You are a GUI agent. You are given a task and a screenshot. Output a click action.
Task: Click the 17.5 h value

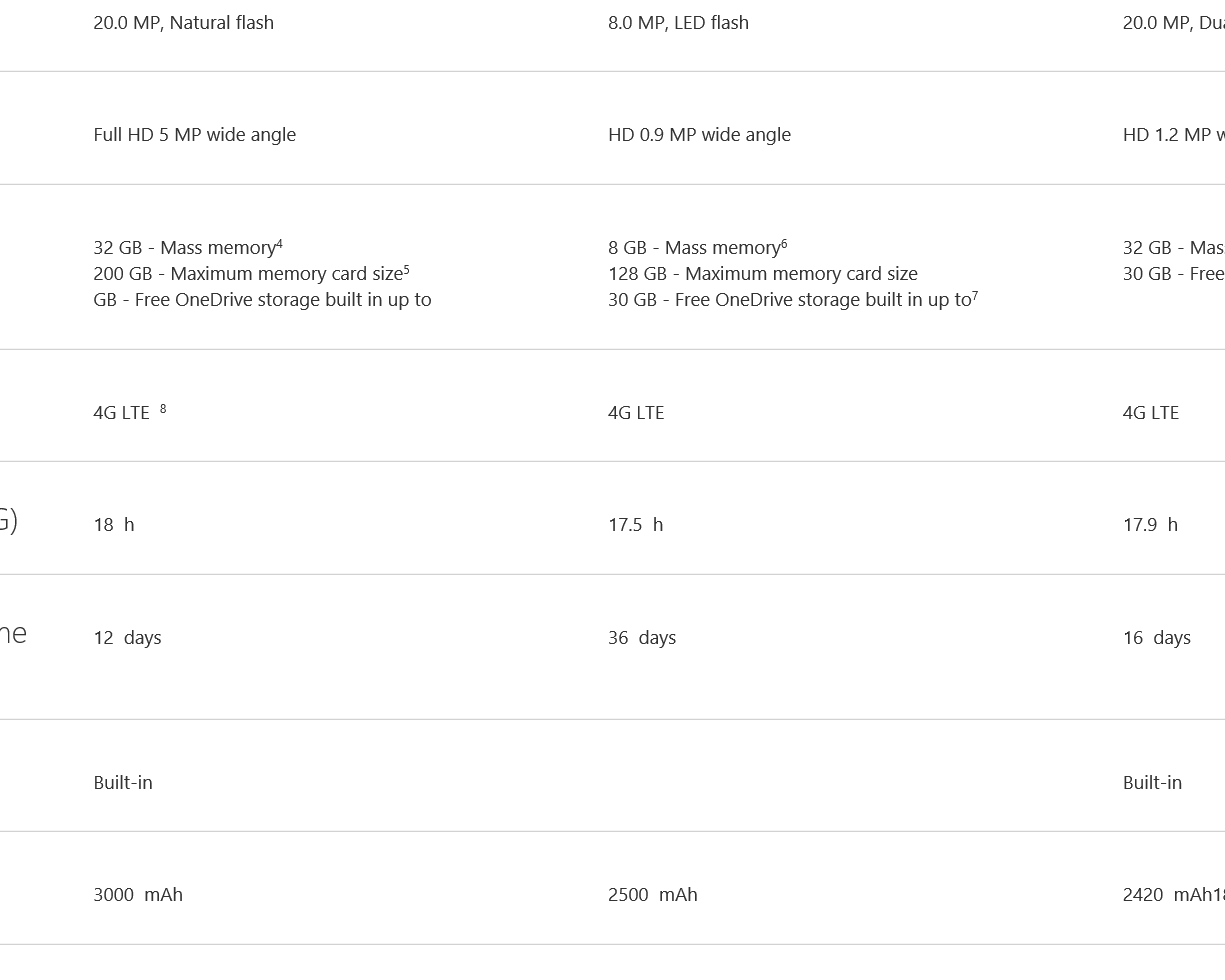636,524
